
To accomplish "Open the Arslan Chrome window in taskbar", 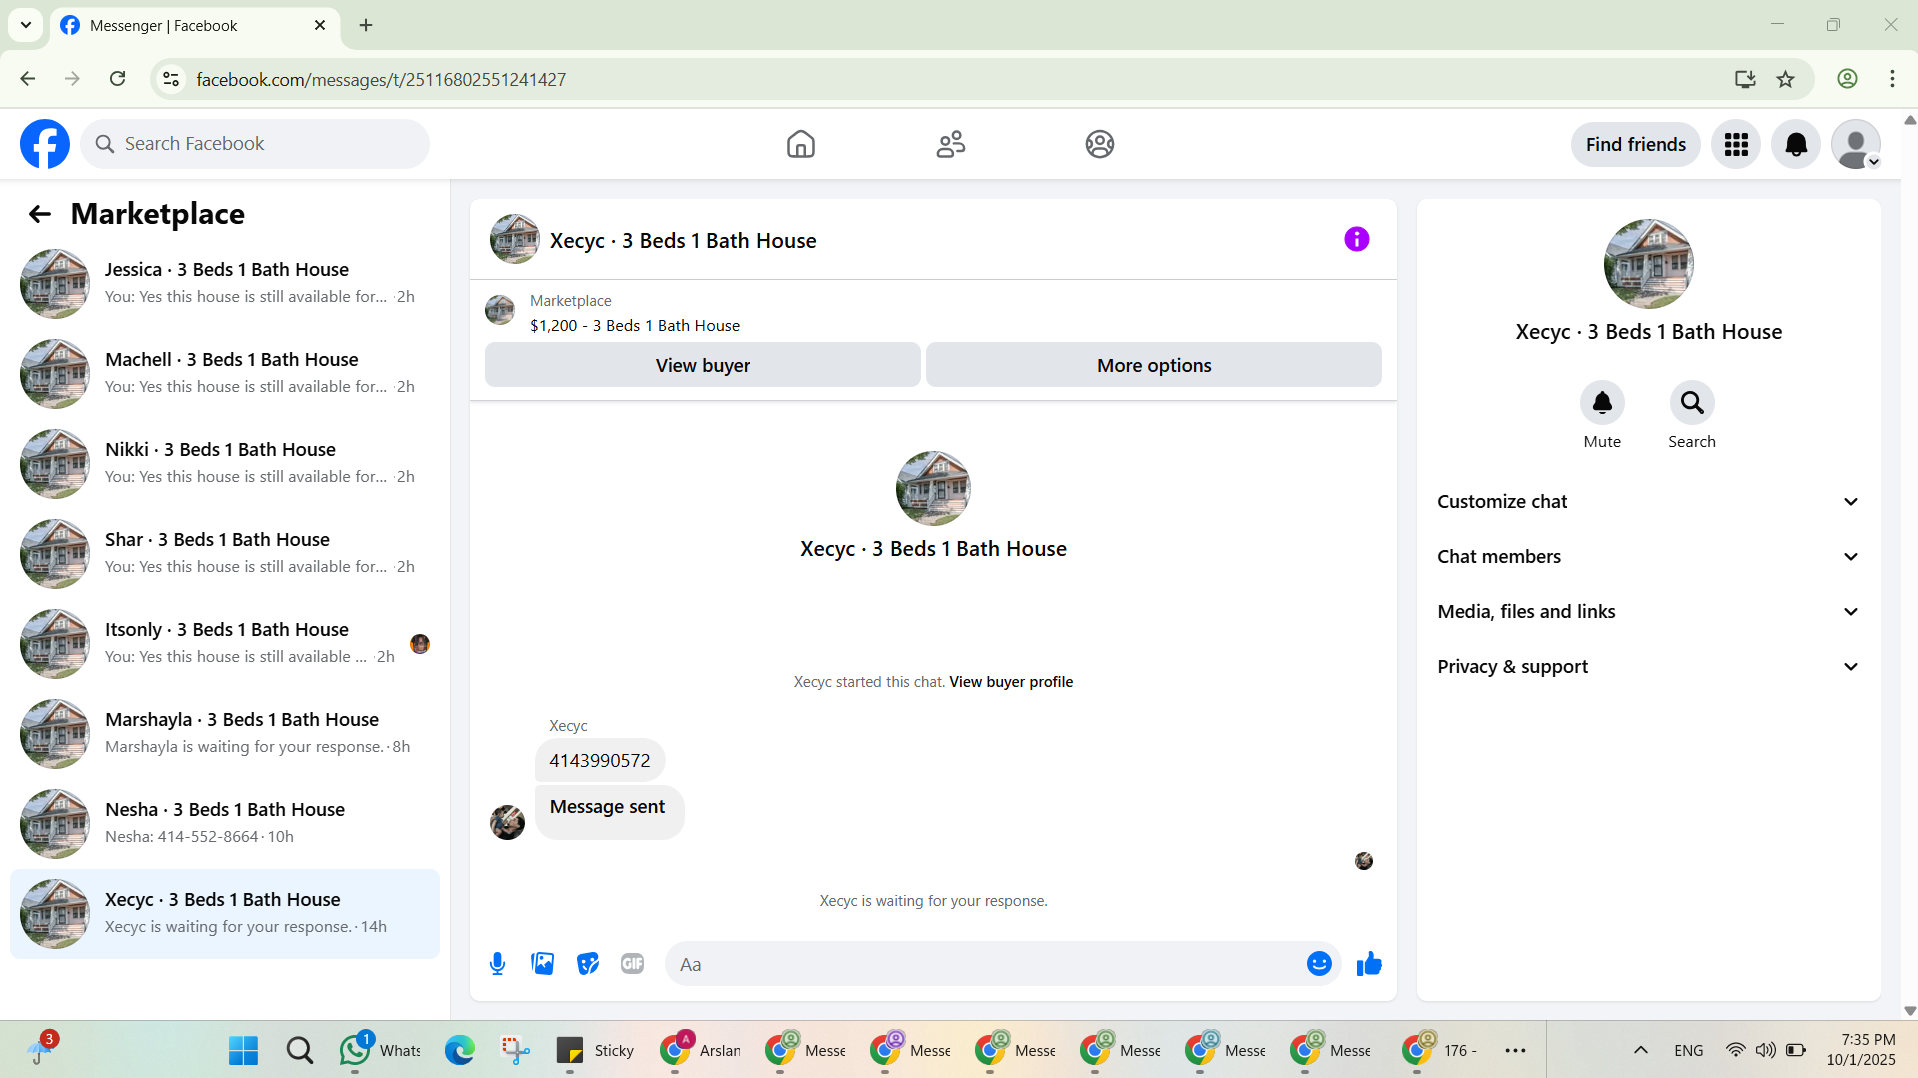I will pos(701,1050).
